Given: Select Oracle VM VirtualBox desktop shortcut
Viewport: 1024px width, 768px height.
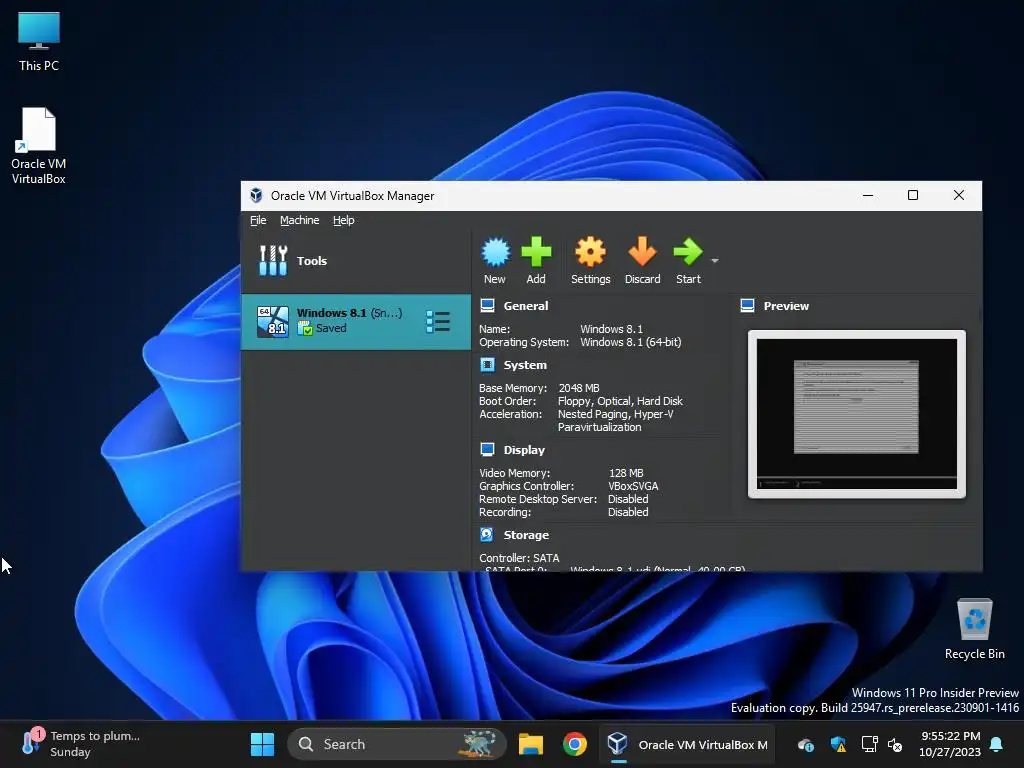Looking at the screenshot, I should 39,146.
